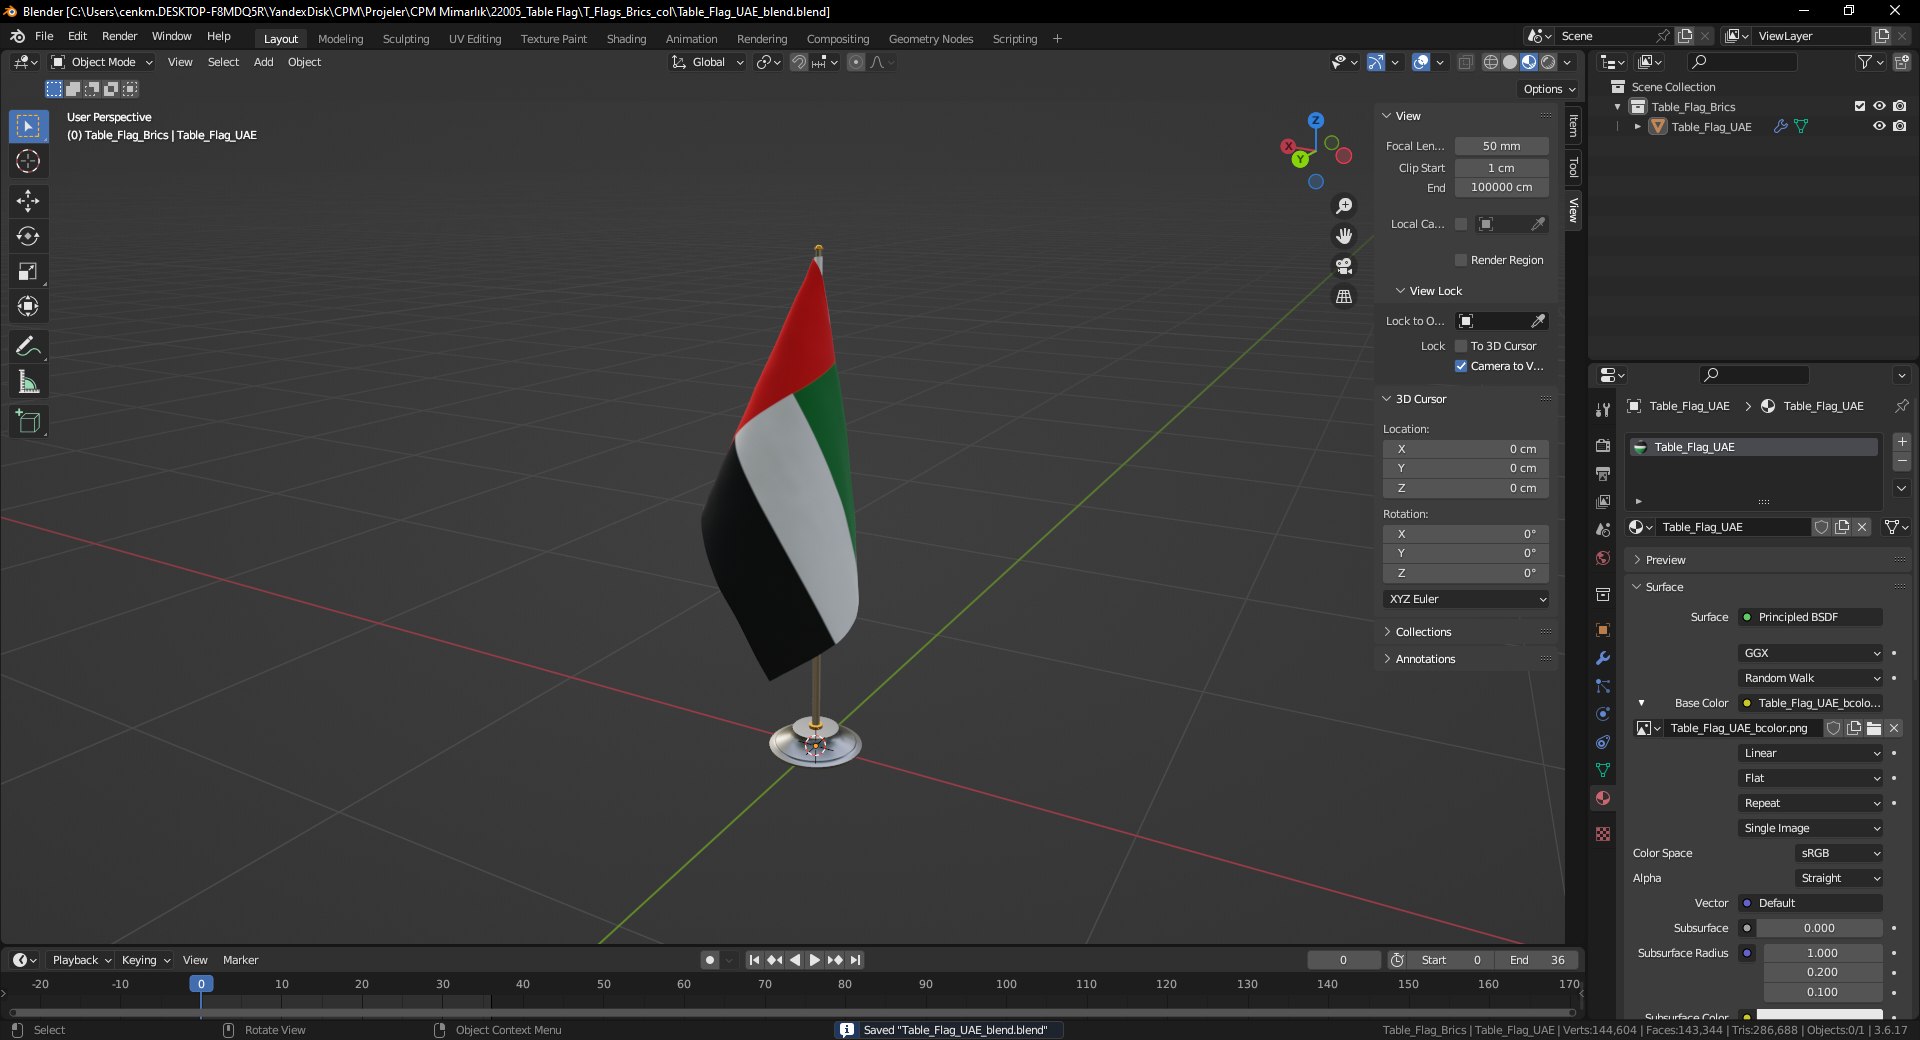Image resolution: width=1920 pixels, height=1040 pixels.
Task: Open Playback popover in timeline
Action: [81, 960]
